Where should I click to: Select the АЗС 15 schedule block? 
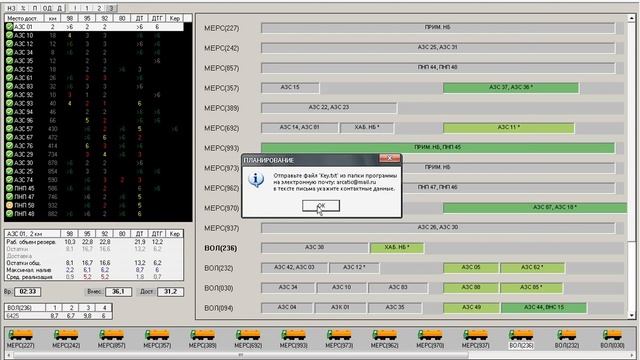290,88
